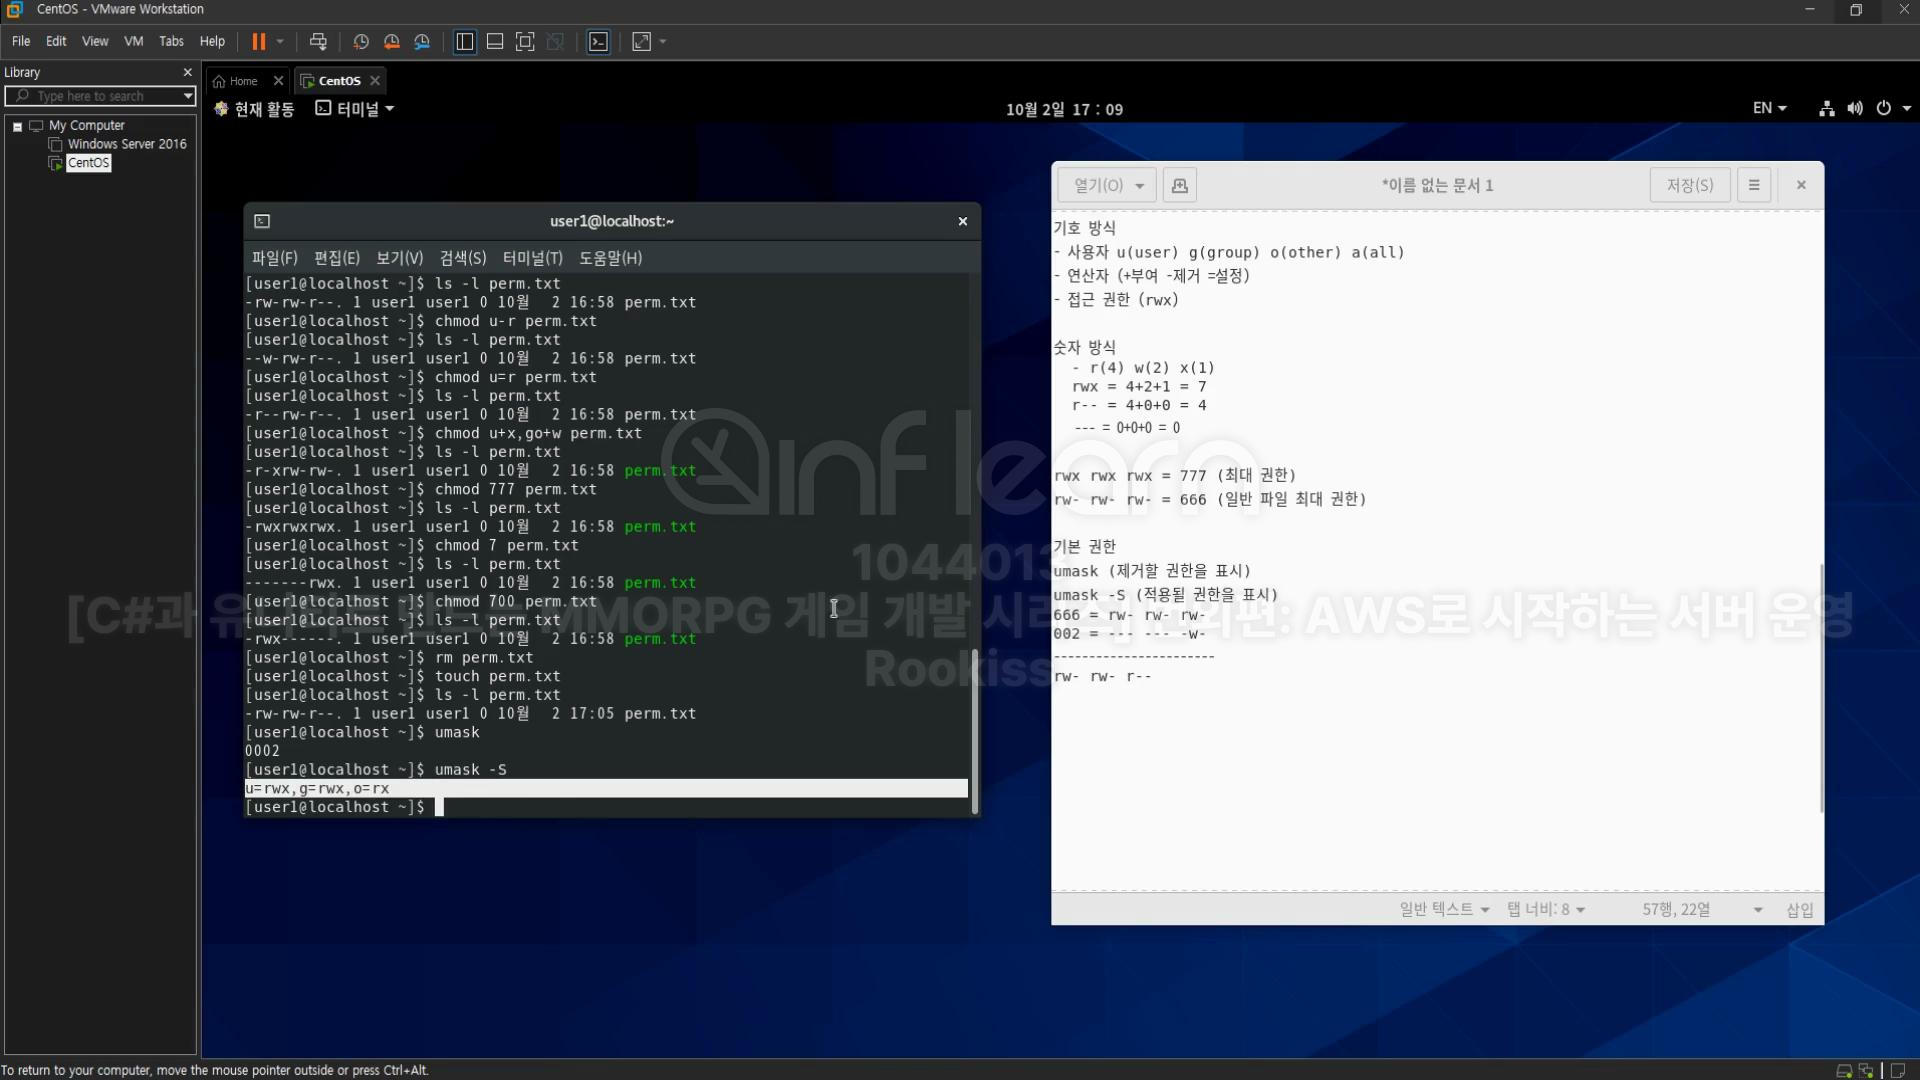Enter full screen mode icon
This screenshot has height=1080, width=1920.
click(x=525, y=41)
